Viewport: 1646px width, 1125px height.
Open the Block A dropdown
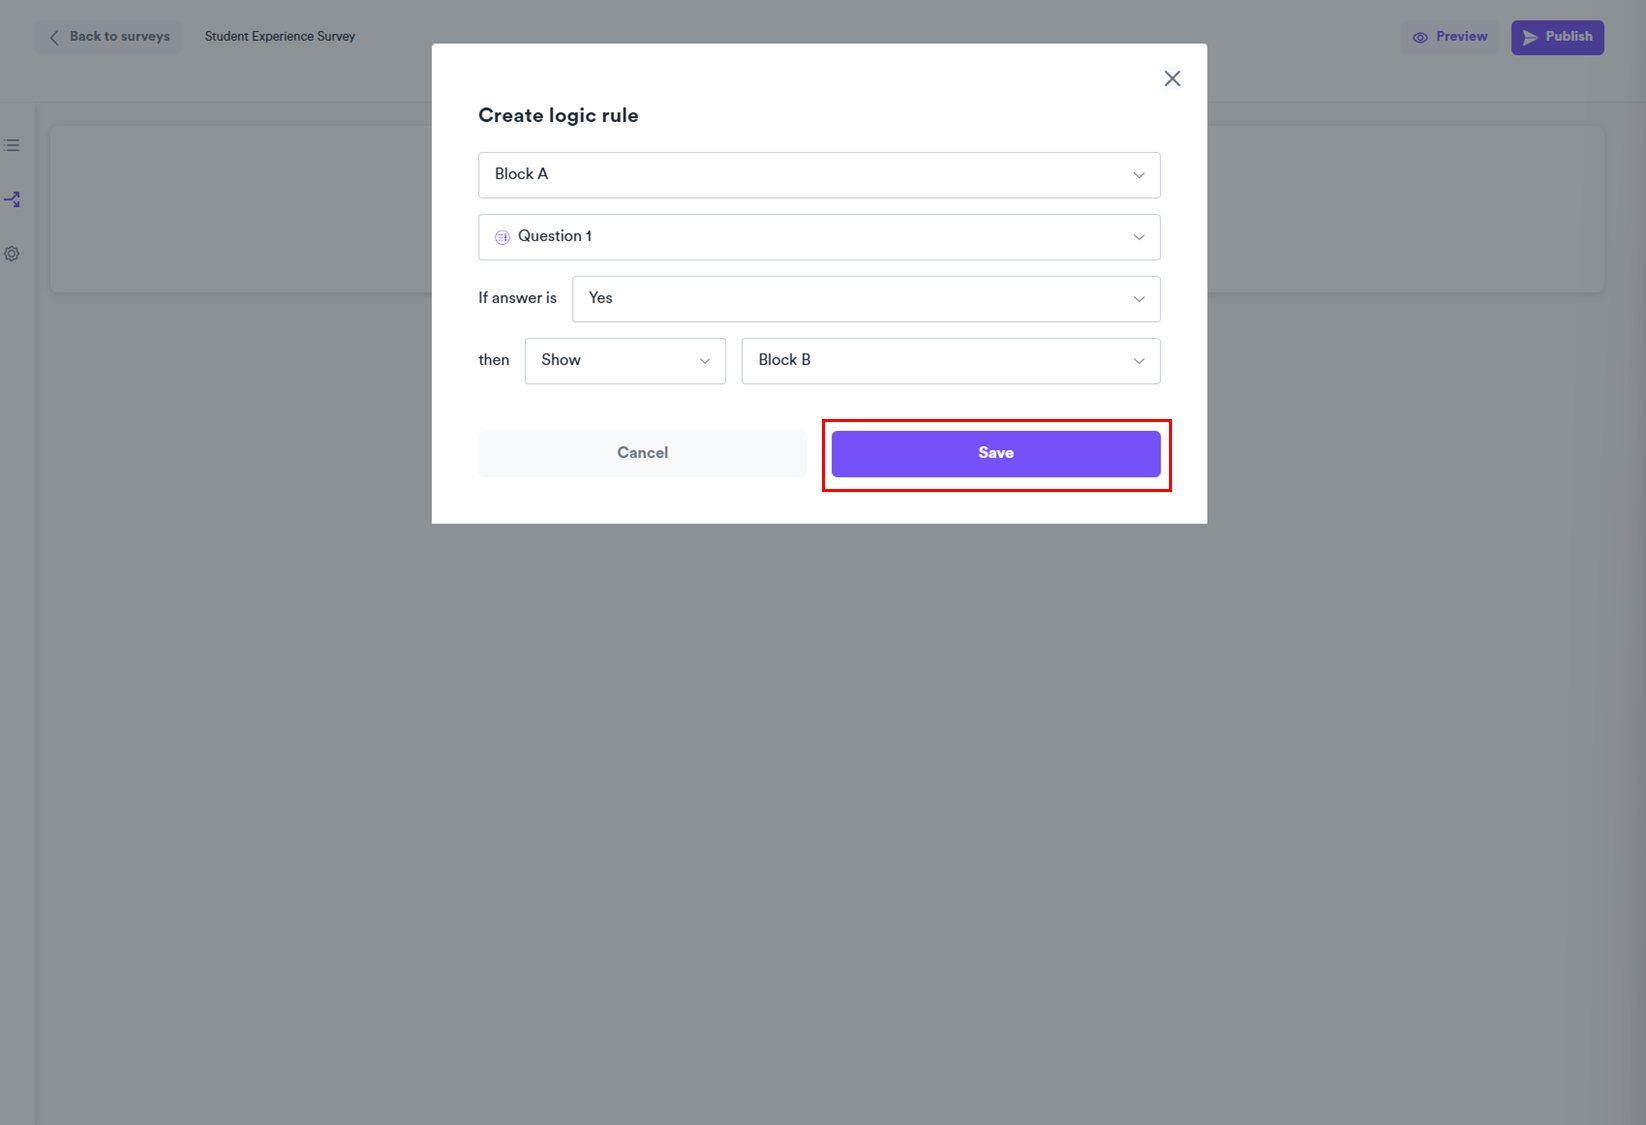click(x=818, y=175)
